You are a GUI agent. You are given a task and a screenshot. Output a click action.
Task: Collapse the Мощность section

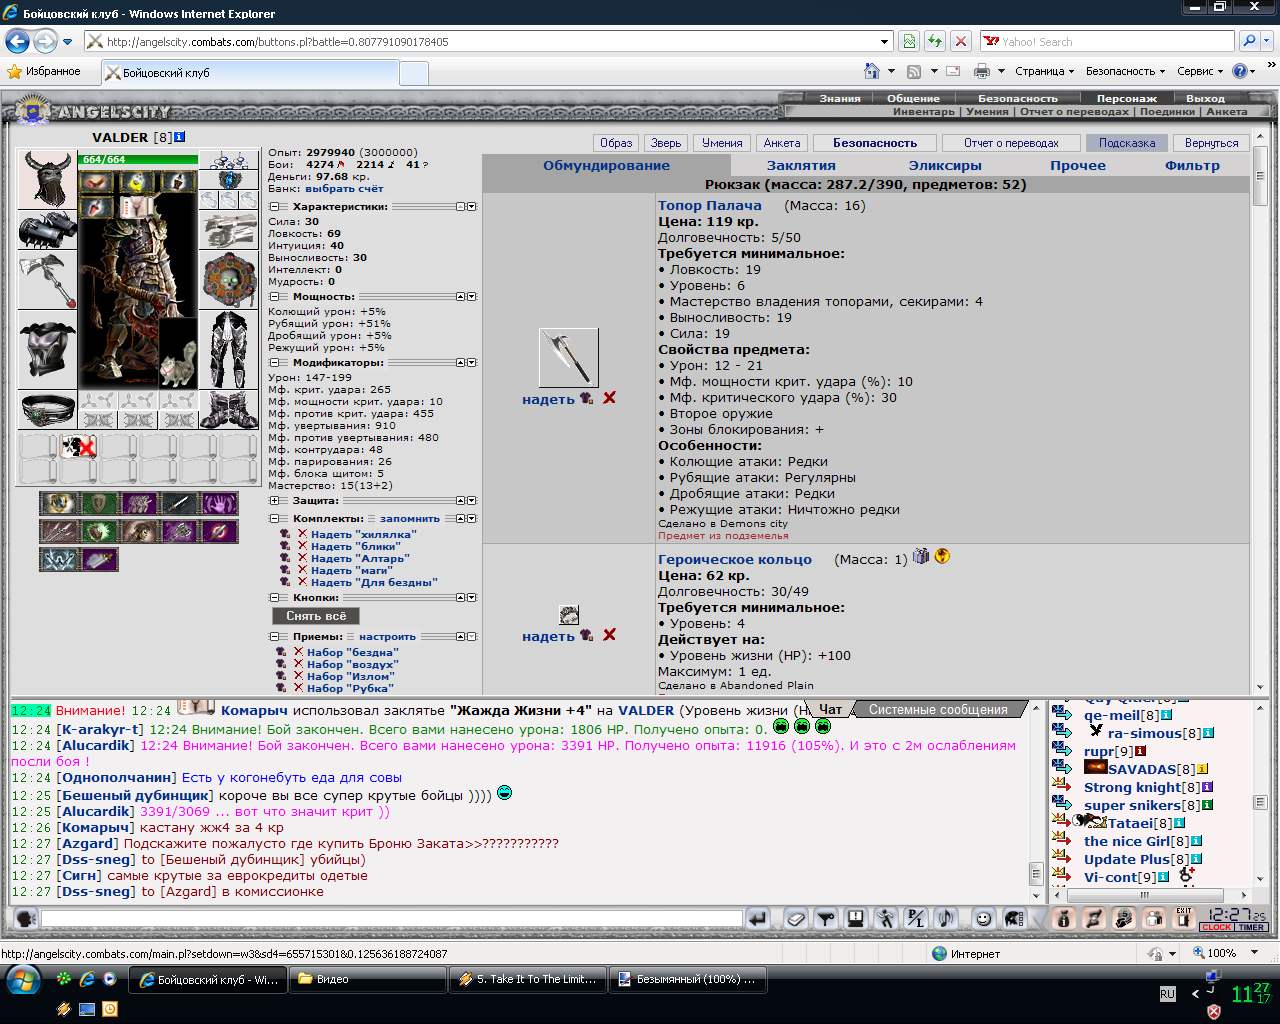point(274,297)
